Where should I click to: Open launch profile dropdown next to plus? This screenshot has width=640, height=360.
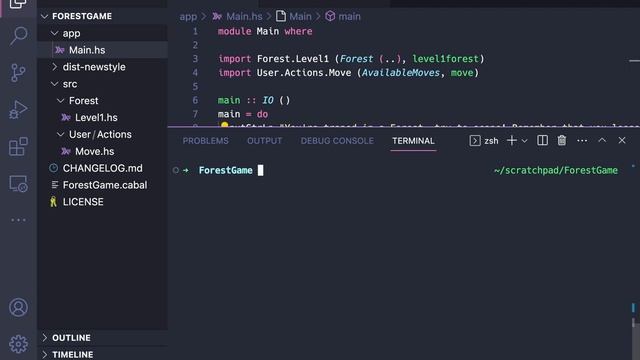pos(524,141)
